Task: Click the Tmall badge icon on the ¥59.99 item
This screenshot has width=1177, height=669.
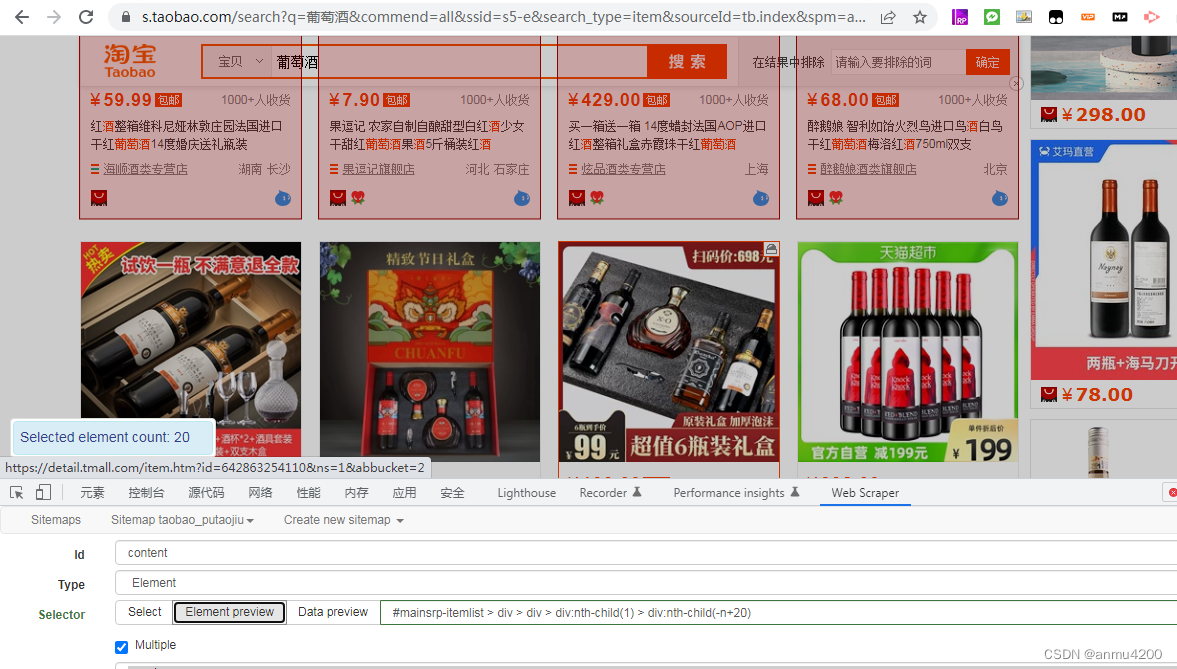Action: tap(98, 197)
